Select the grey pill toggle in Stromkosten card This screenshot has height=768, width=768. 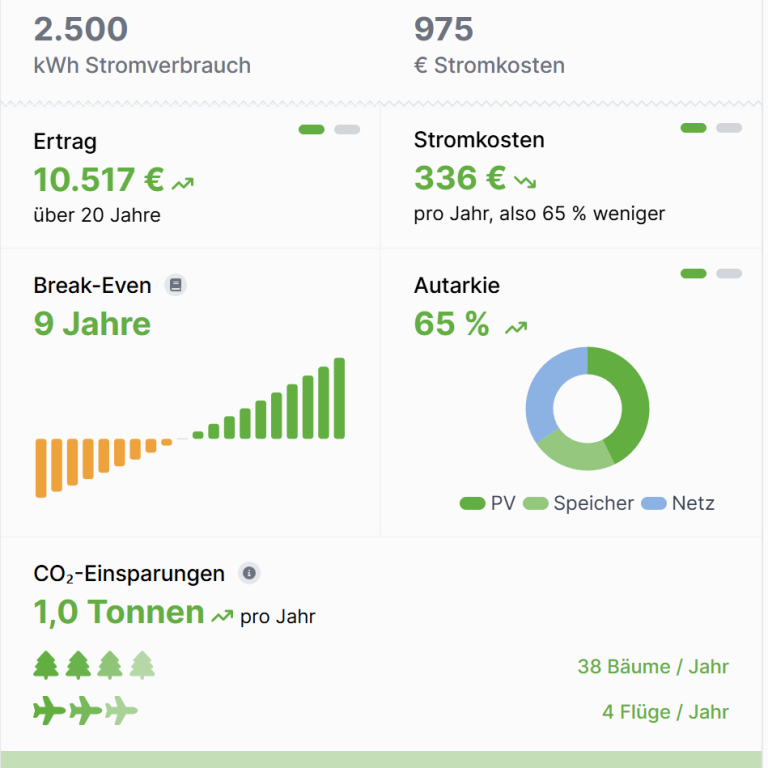click(729, 128)
